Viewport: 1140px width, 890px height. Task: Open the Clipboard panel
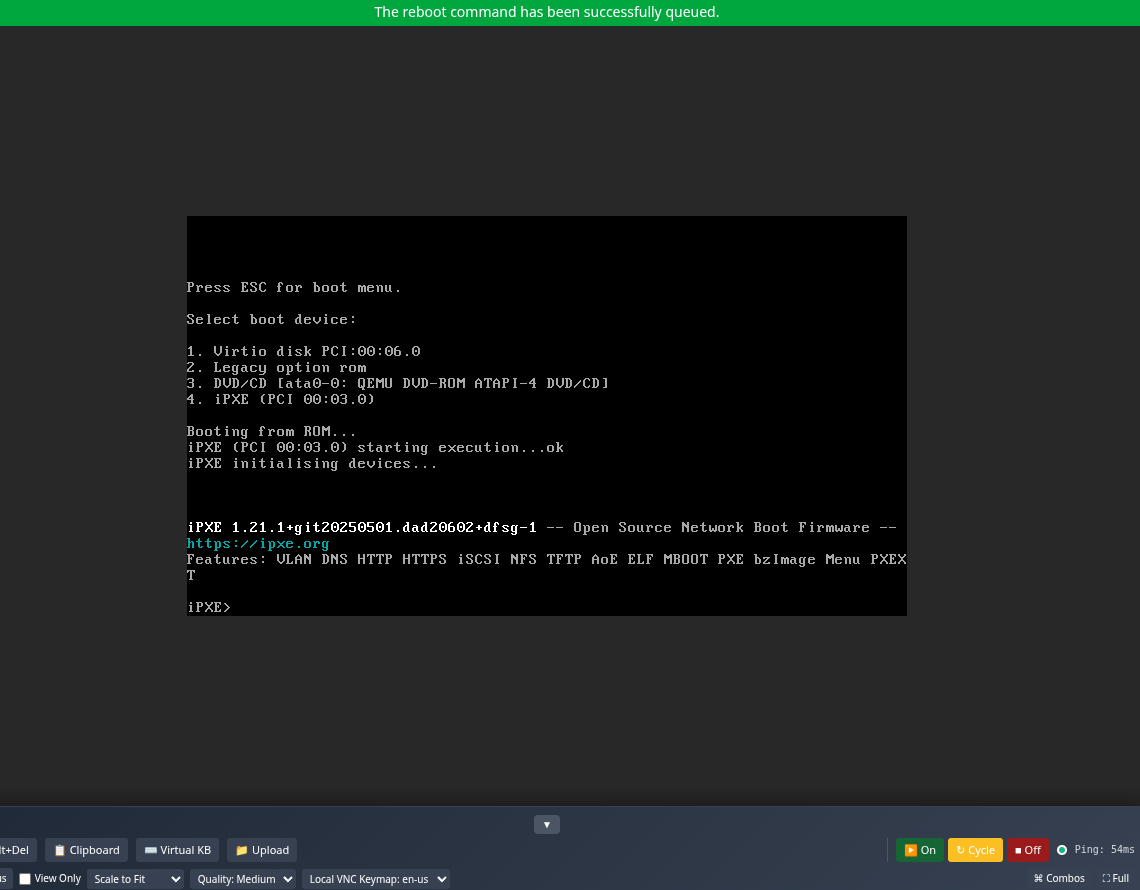coord(86,849)
